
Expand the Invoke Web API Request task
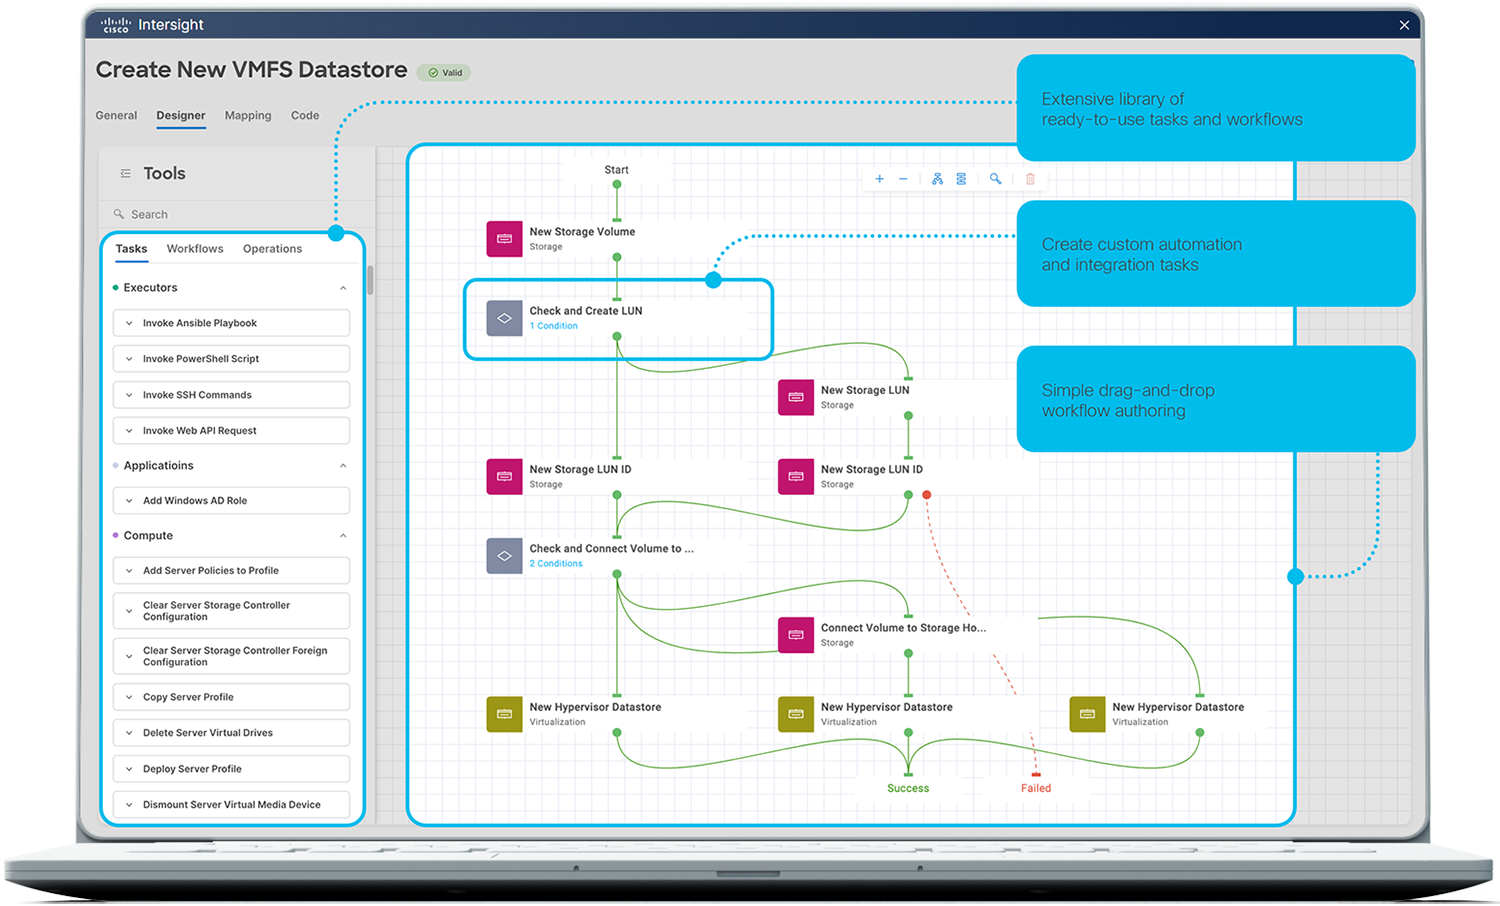pyautogui.click(x=129, y=431)
